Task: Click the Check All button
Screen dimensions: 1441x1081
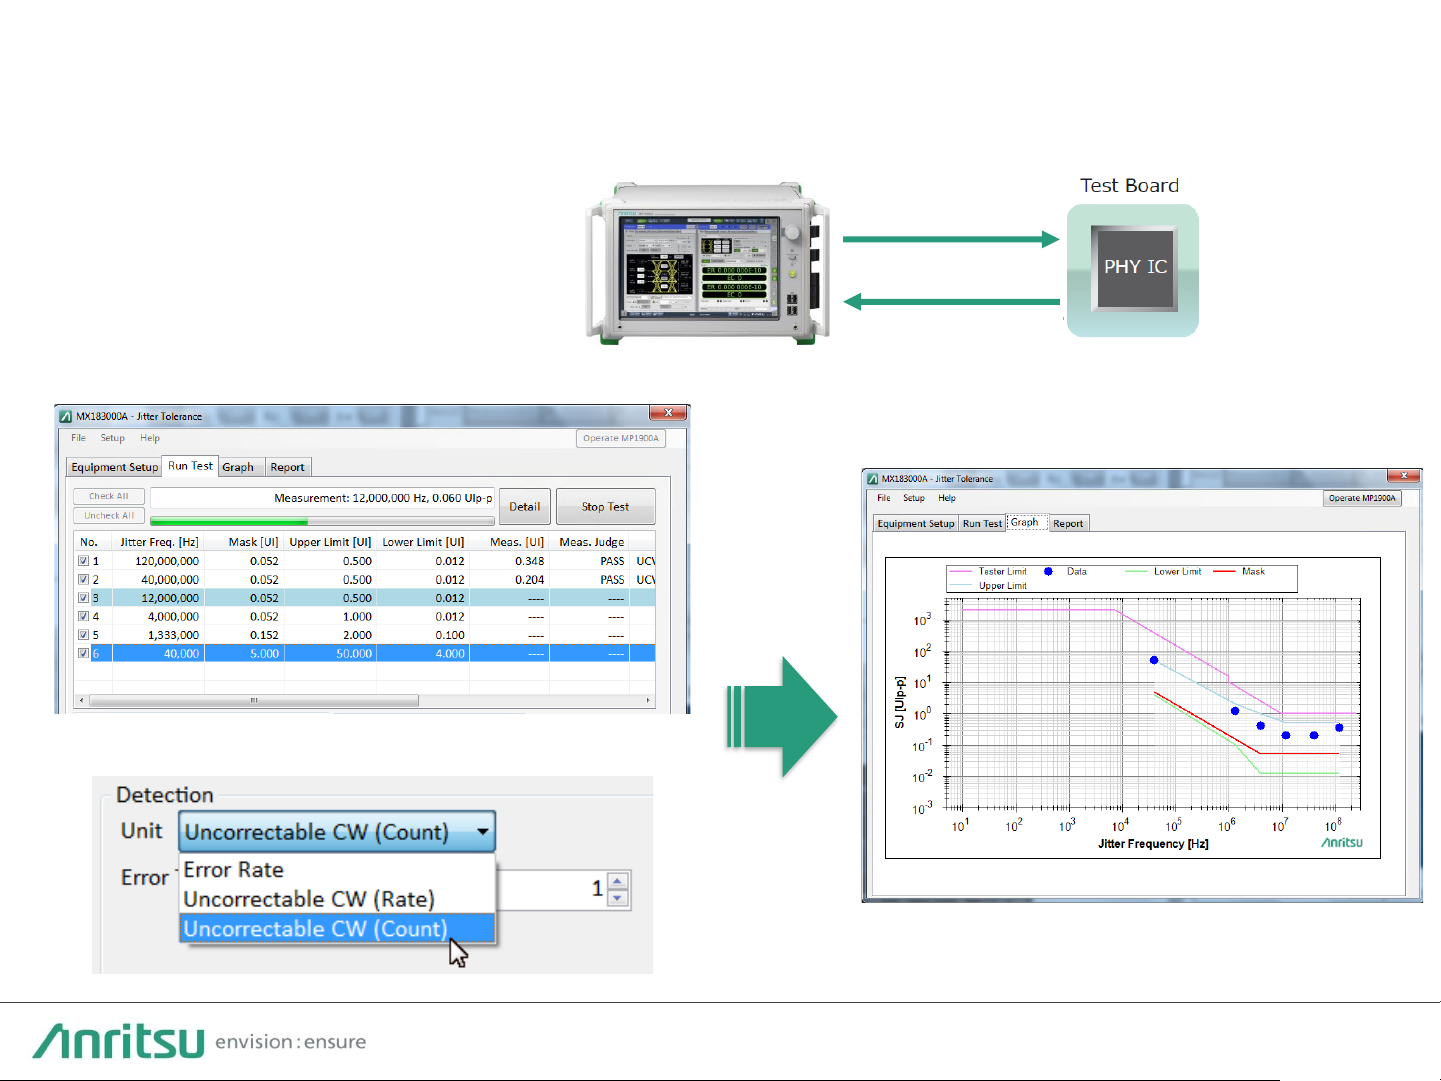Action: pos(109,496)
